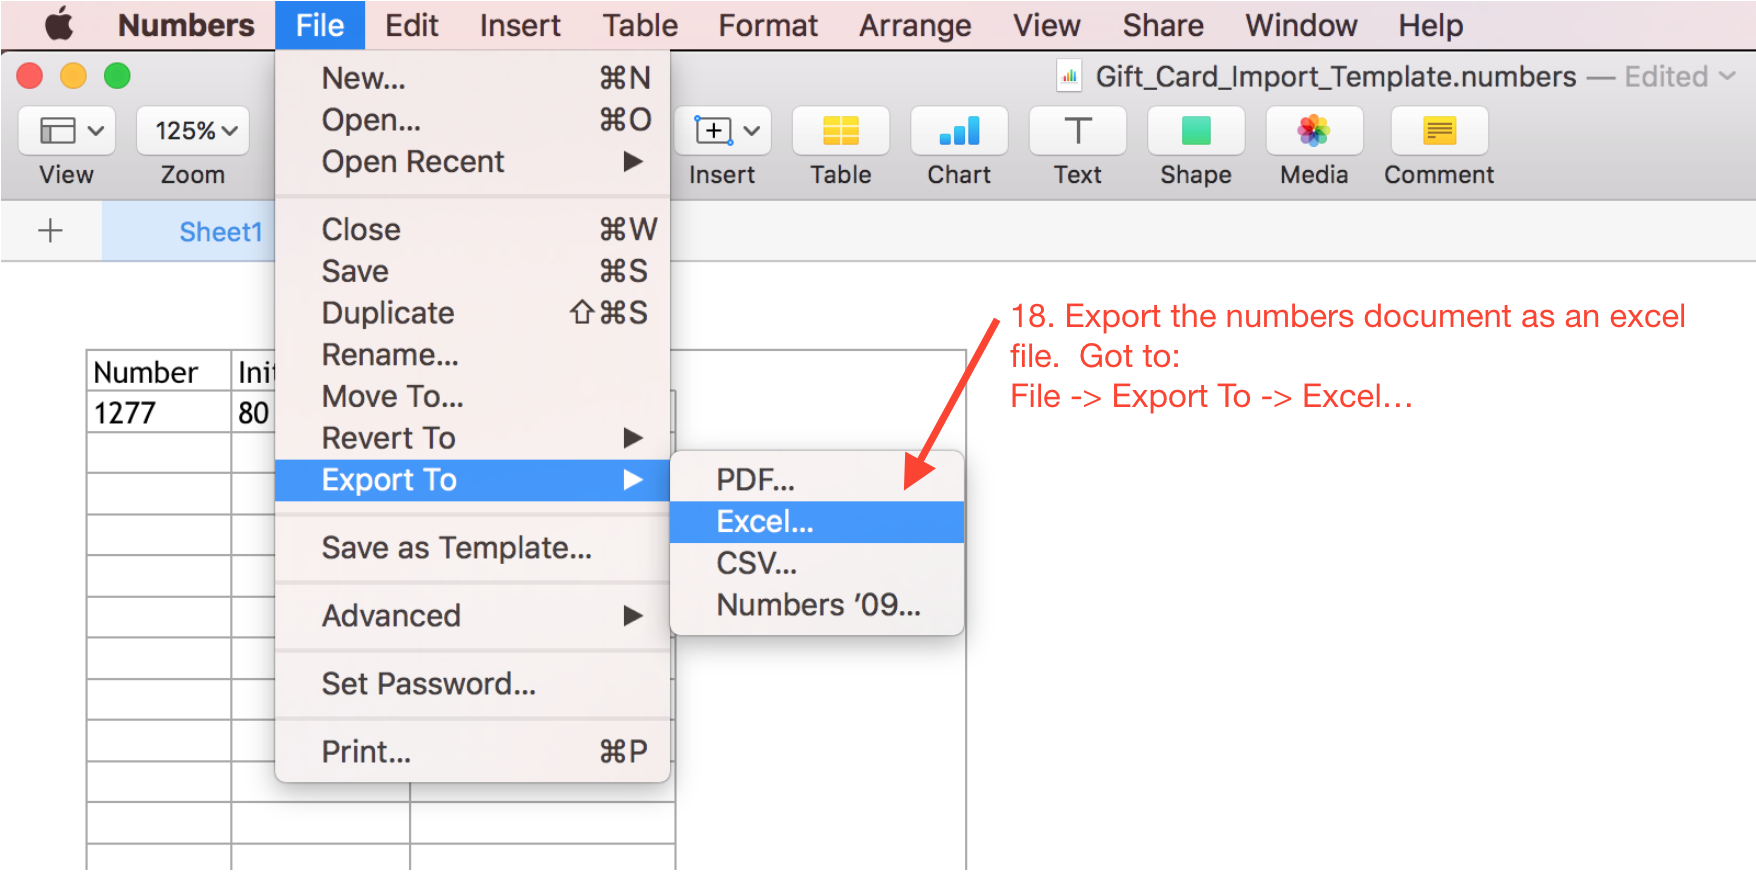Image resolution: width=1756 pixels, height=874 pixels.
Task: Add a Table from the toolbar
Action: [x=840, y=131]
